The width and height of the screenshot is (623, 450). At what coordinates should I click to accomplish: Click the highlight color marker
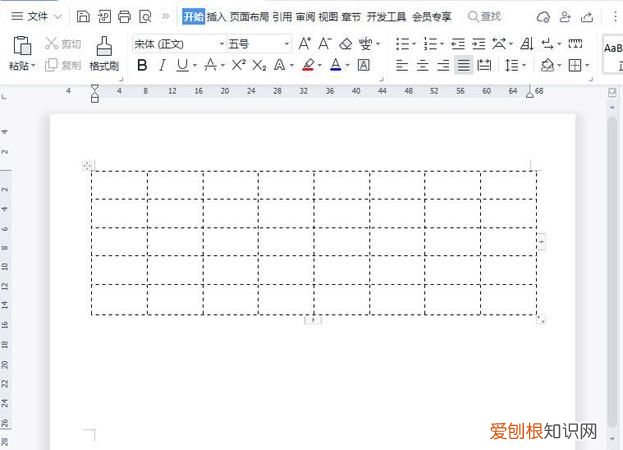pyautogui.click(x=308, y=65)
